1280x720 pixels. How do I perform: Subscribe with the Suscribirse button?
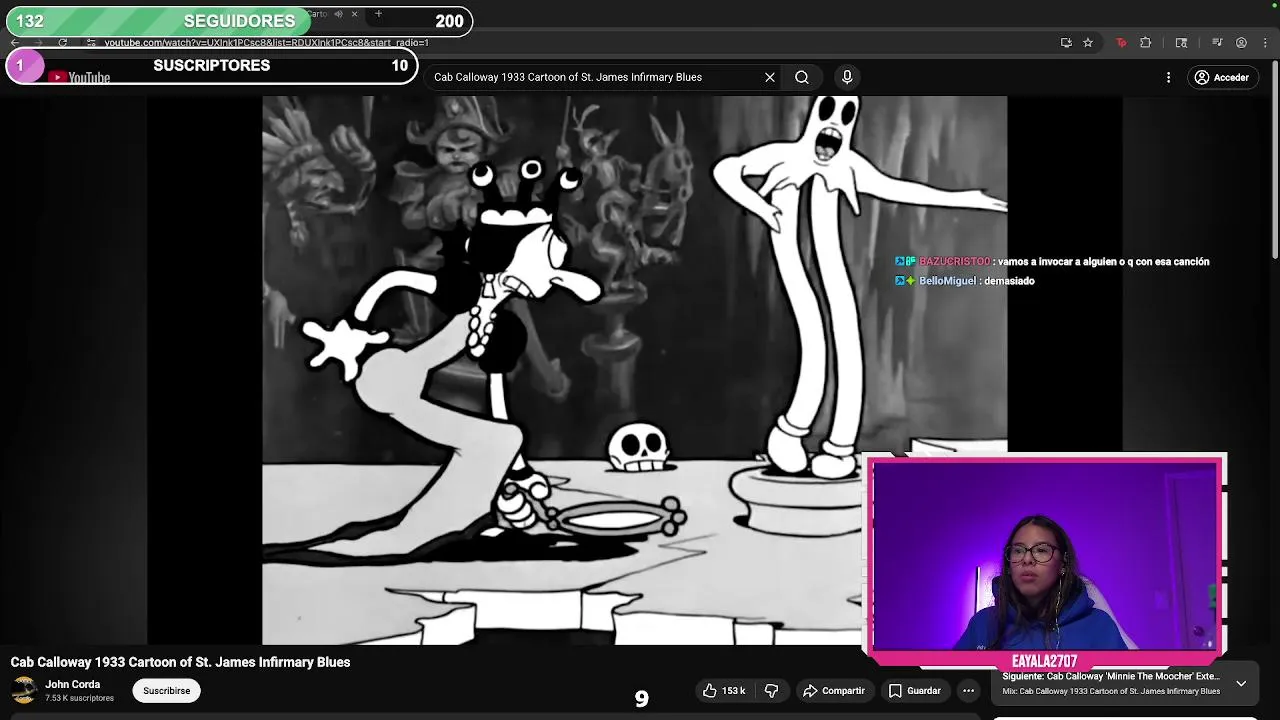(x=166, y=691)
